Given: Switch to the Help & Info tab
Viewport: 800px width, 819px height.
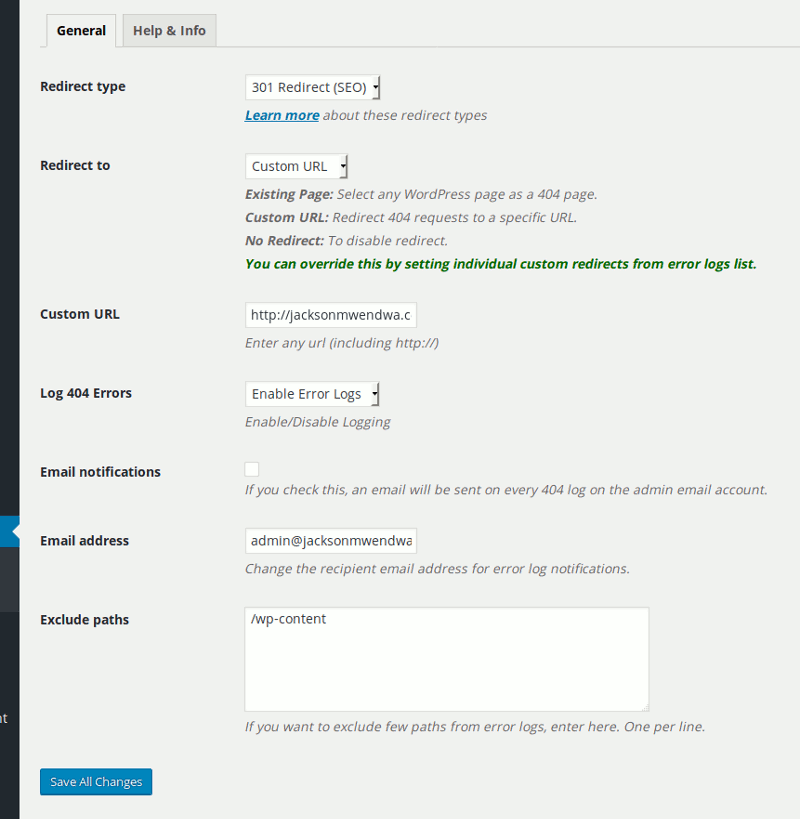Looking at the screenshot, I should (x=169, y=30).
